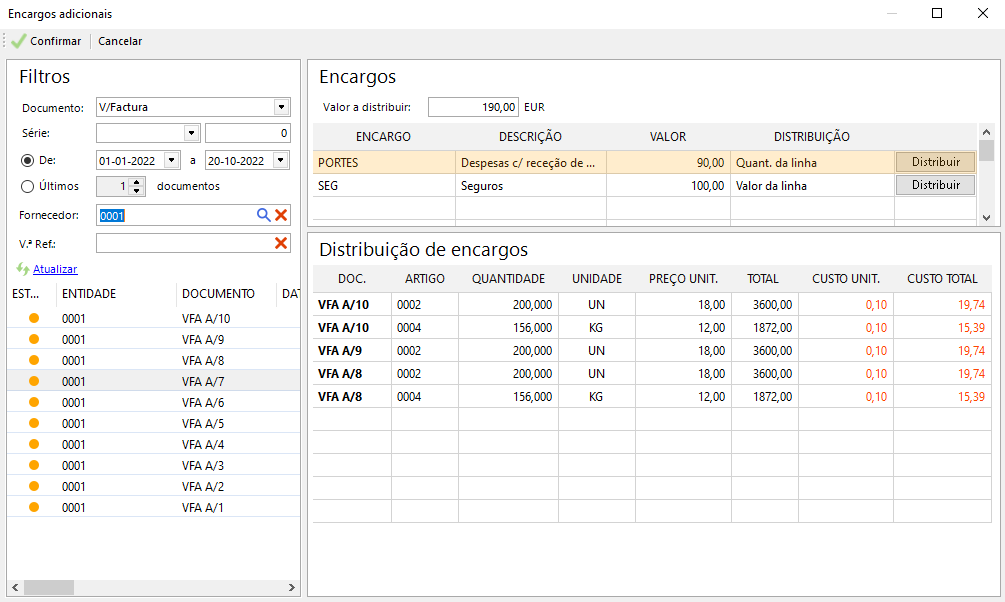Open the end date 20-10-2022 picker
1005x602 pixels.
(279, 160)
